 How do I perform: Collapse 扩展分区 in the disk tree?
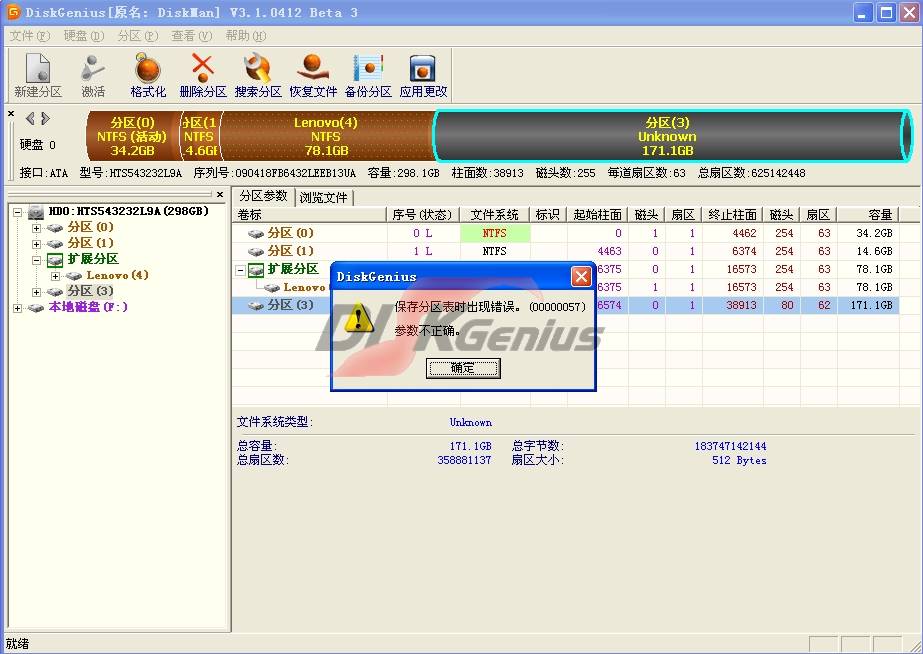(36, 260)
